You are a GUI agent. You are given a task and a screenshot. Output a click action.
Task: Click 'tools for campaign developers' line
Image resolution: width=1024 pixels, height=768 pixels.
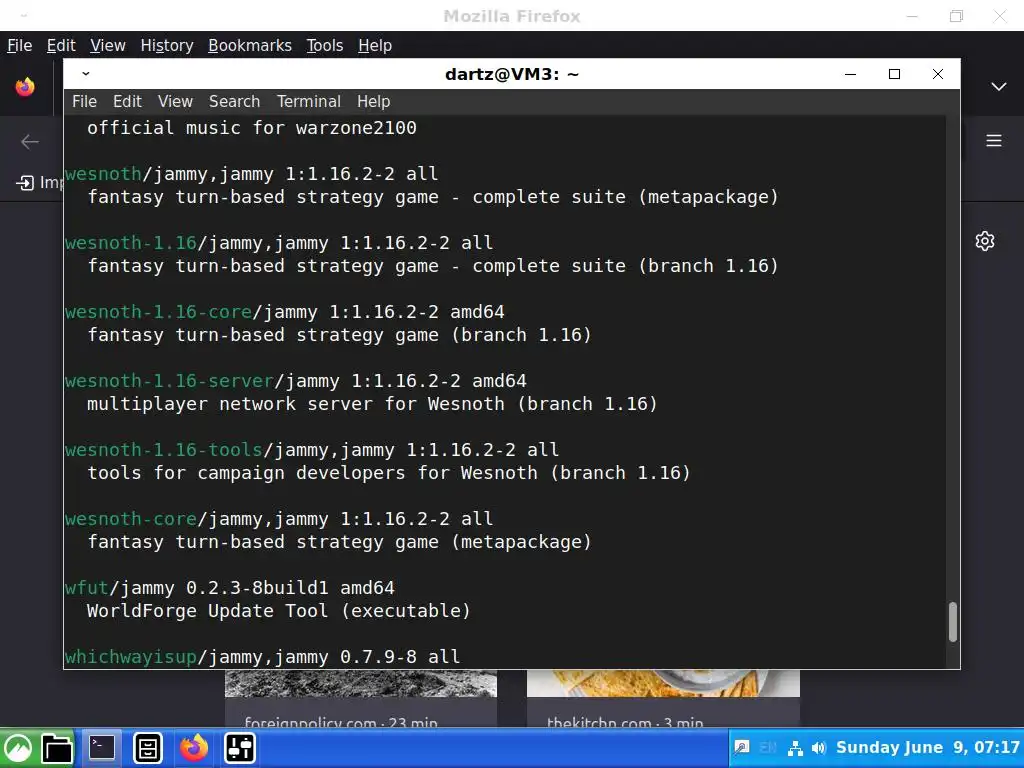(389, 473)
